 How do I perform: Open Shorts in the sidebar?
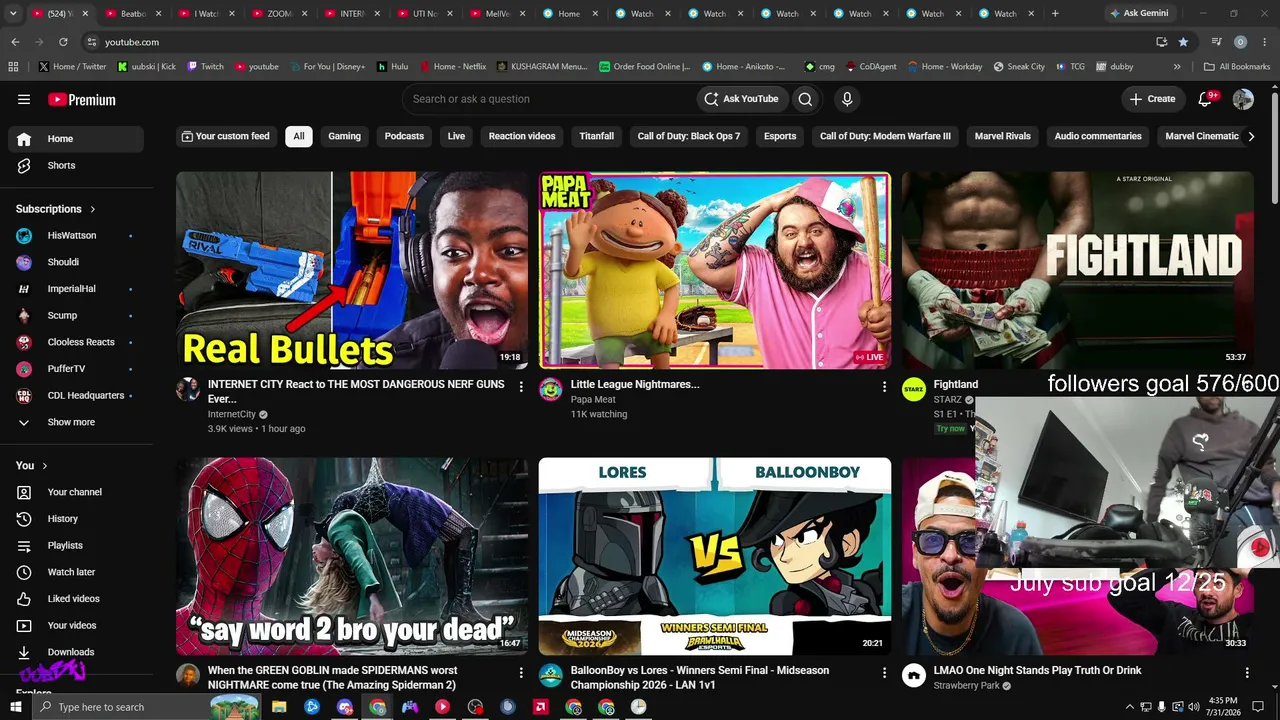point(76,165)
